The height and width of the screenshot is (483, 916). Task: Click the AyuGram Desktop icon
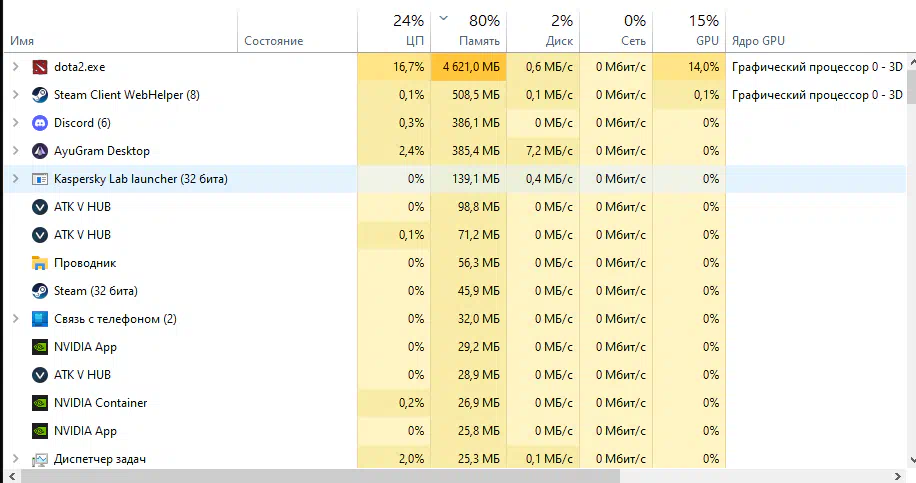(x=40, y=151)
